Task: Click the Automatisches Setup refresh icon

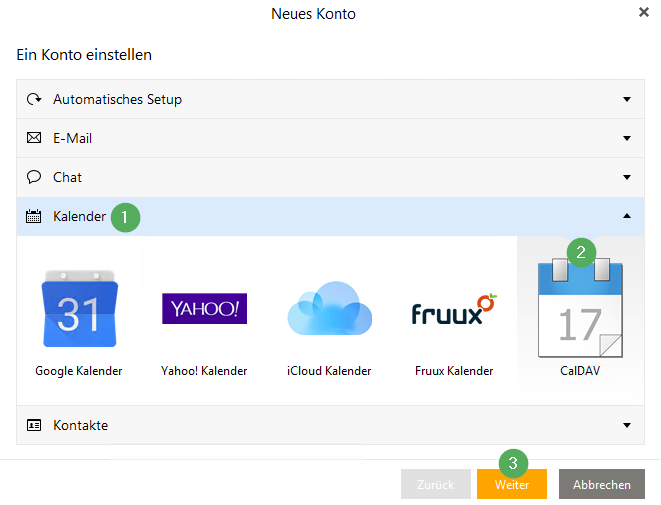Action: pos(34,99)
